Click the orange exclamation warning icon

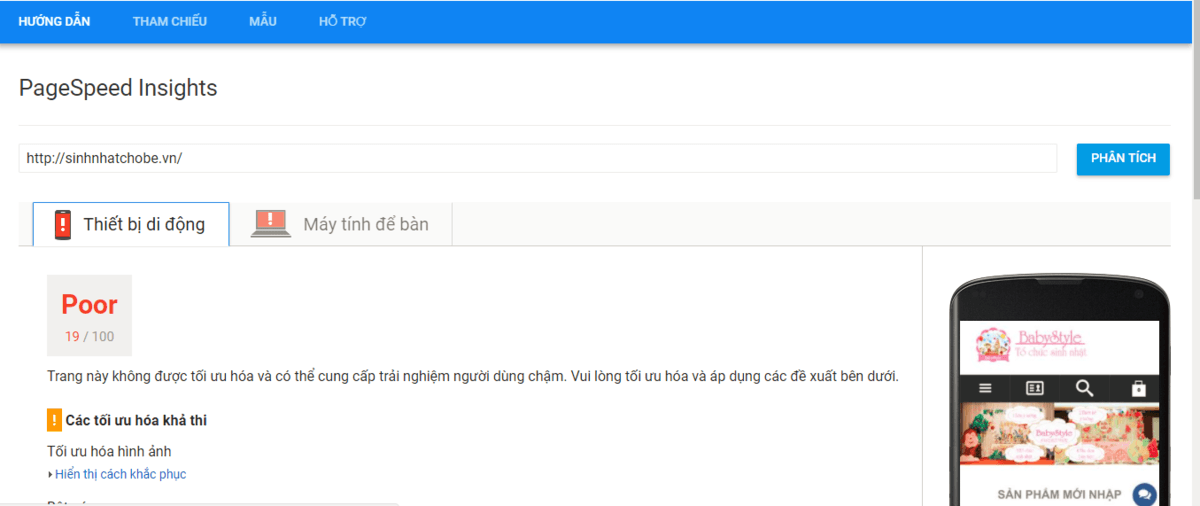pos(54,420)
